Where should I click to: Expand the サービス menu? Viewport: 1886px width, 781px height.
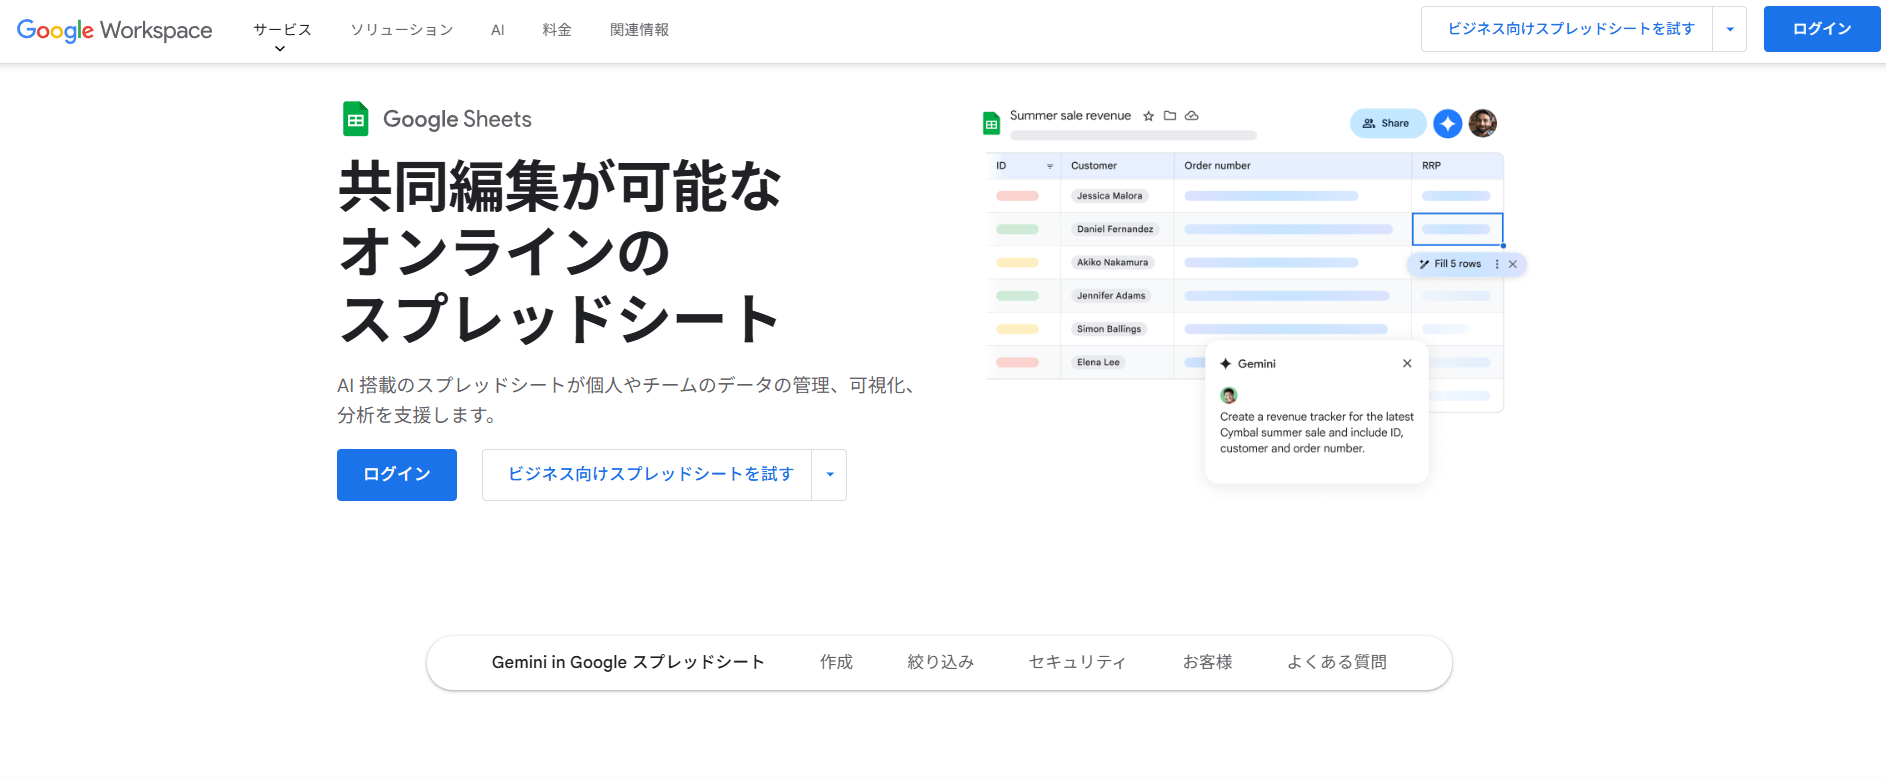click(282, 35)
